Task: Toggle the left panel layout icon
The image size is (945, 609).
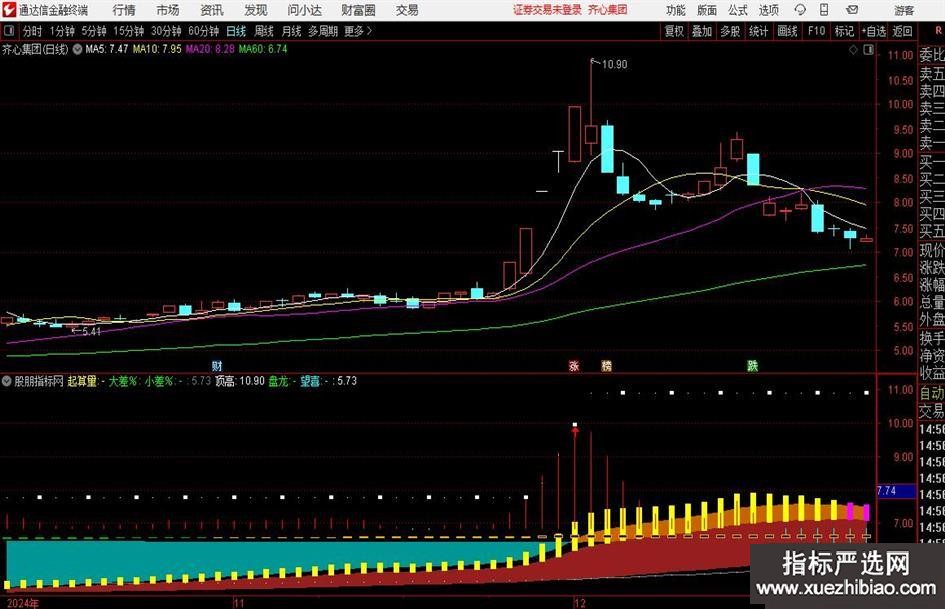Action: [x=9, y=30]
